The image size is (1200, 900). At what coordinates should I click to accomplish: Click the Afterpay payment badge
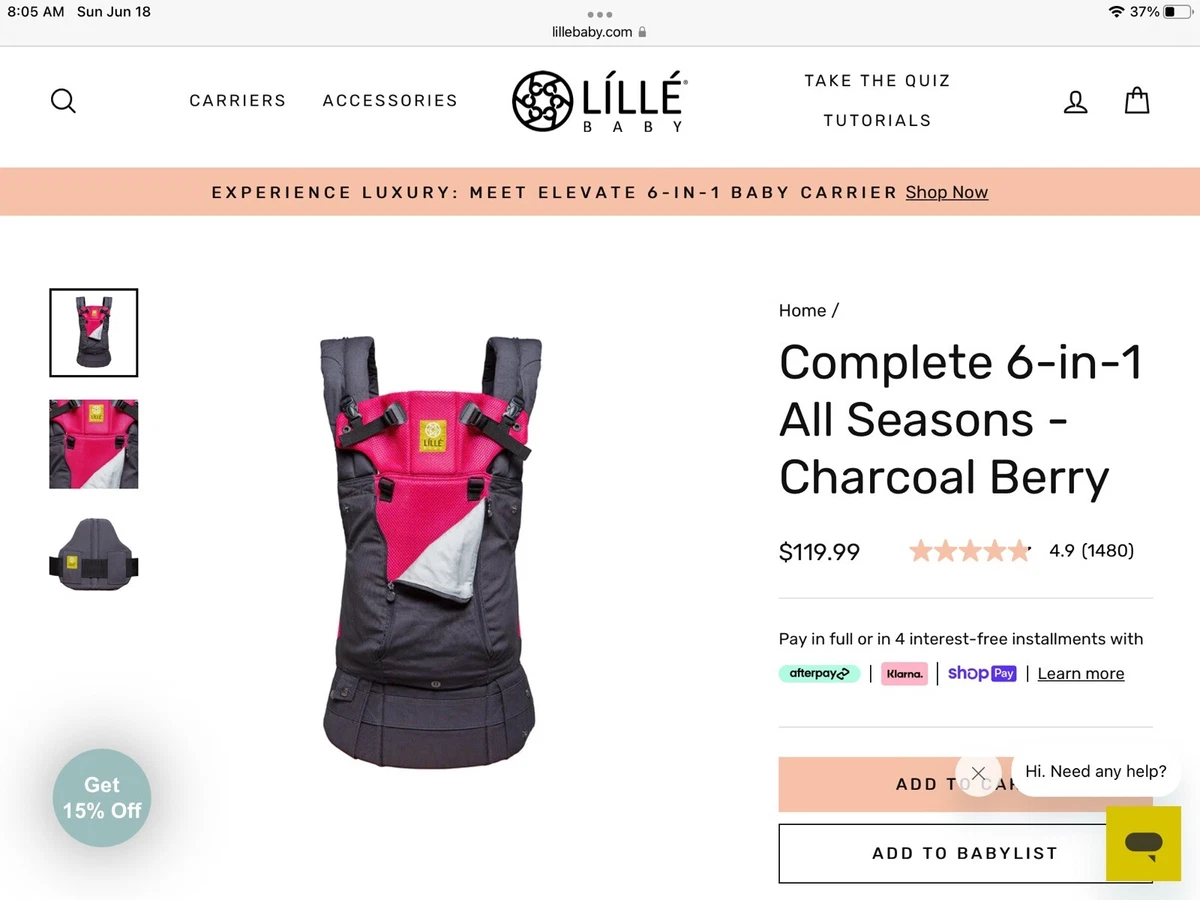819,673
